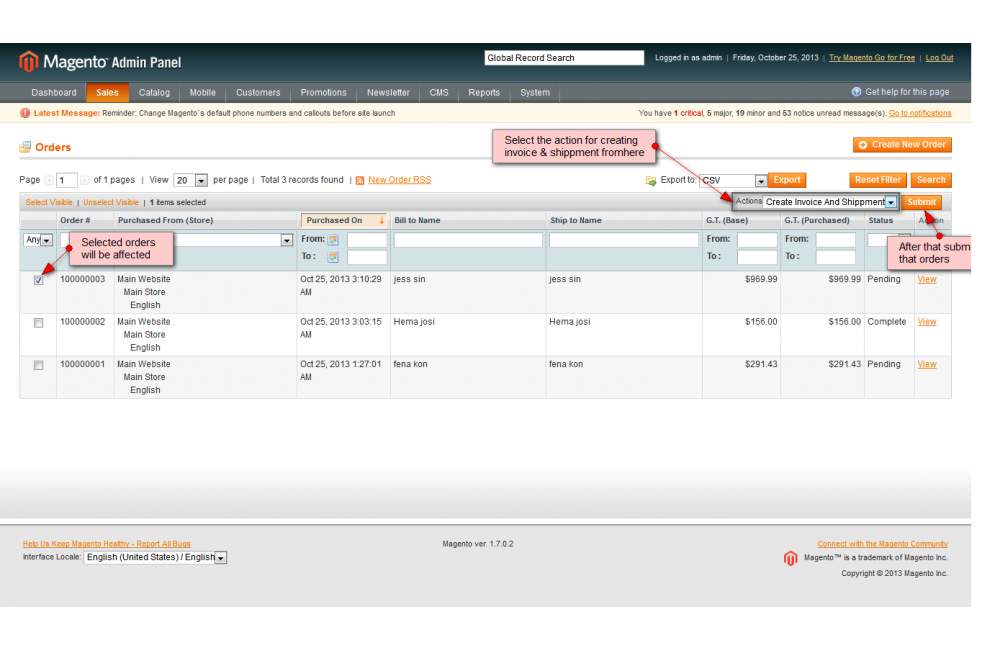Viewport: 1000px width, 650px height.
Task: Click the Purchased On sort arrow
Action: [x=381, y=220]
